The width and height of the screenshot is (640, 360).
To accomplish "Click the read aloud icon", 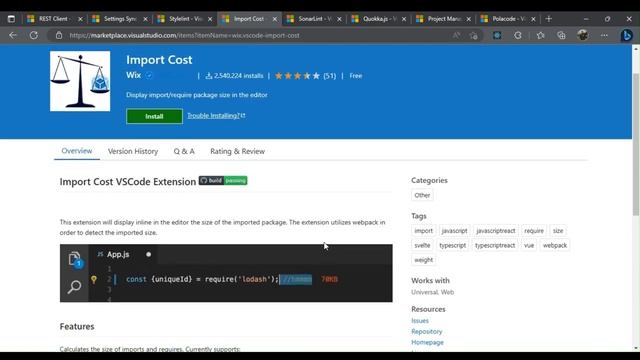I will pos(456,36).
